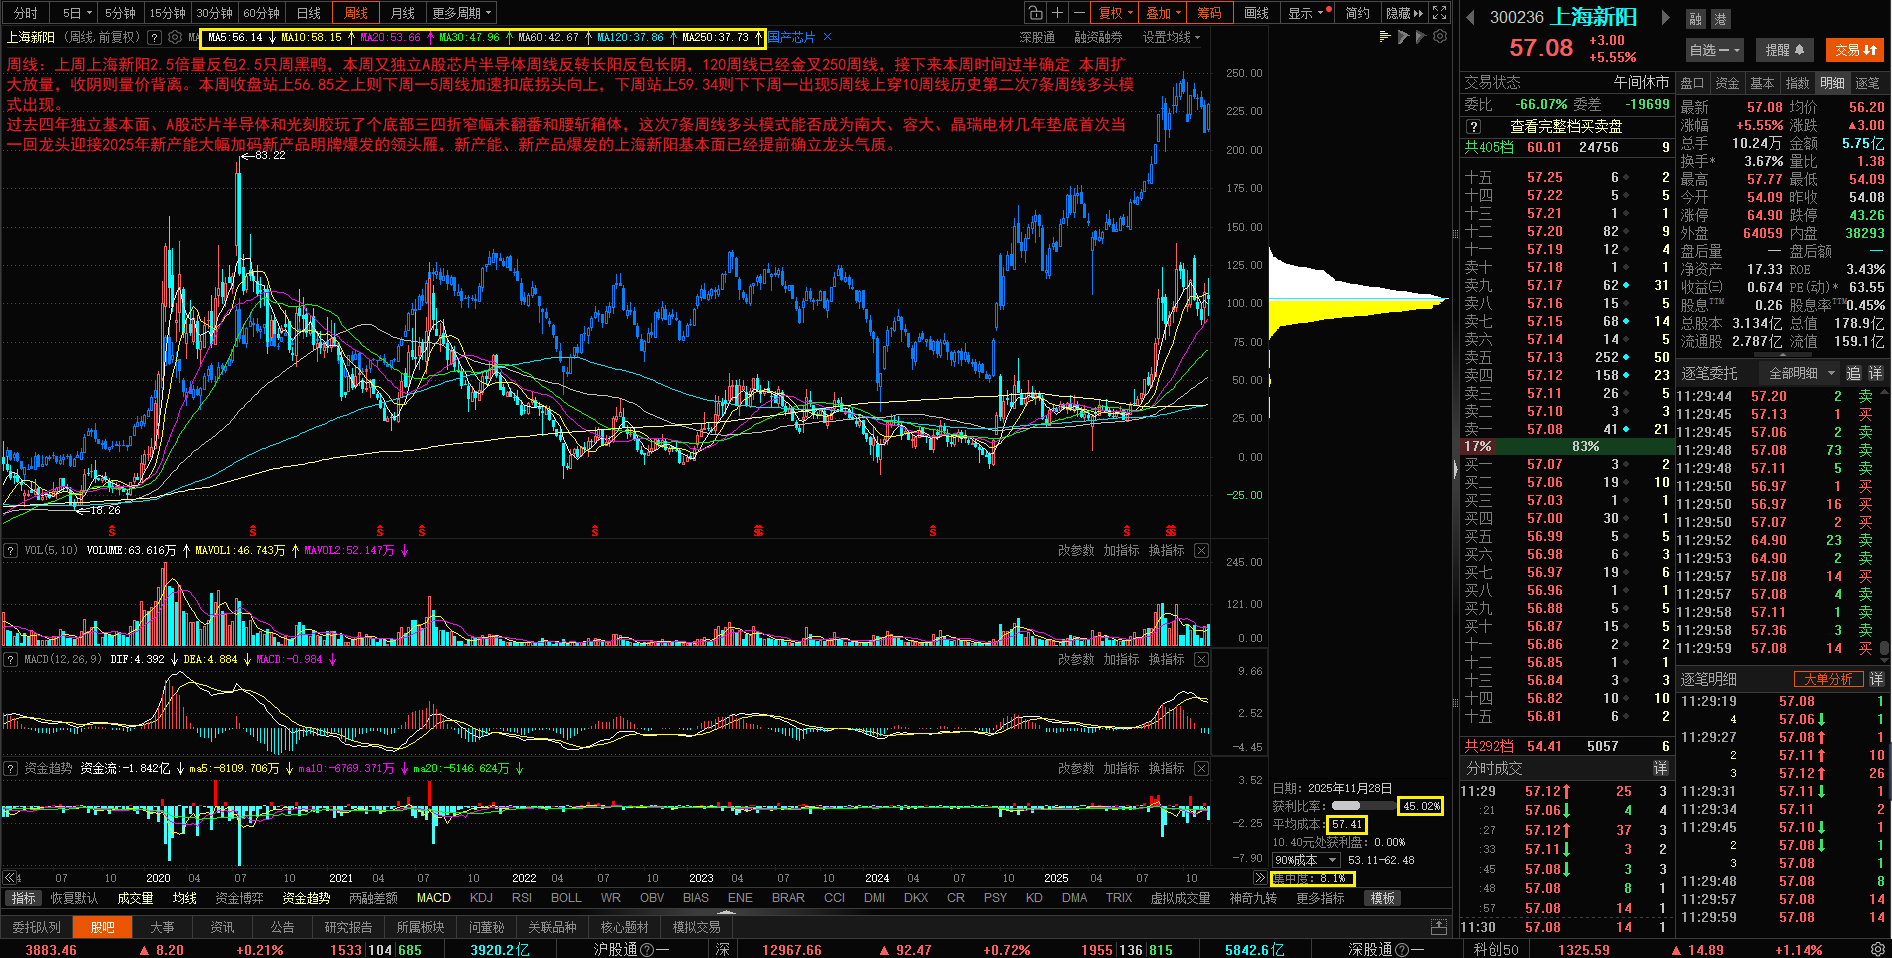Open chart settings gear beside 前复权 help icon

(x=175, y=38)
